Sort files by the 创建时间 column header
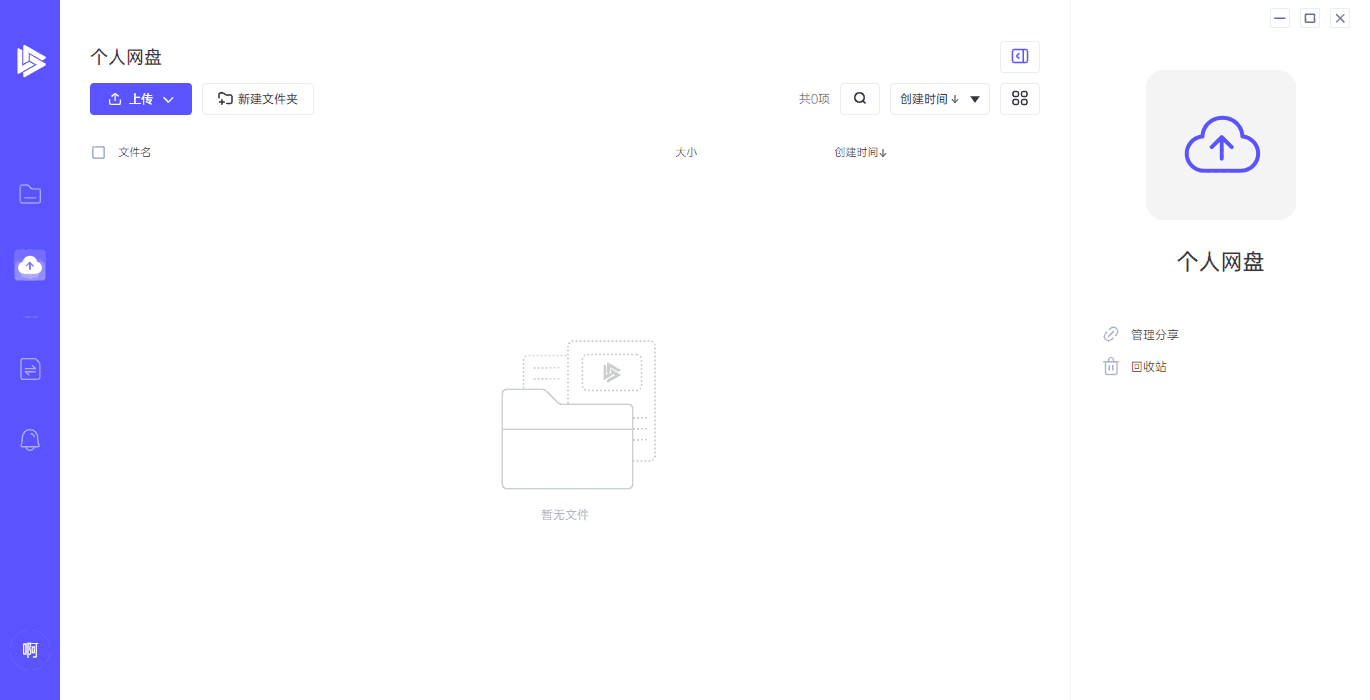The image size is (1370, 700). [x=859, y=151]
